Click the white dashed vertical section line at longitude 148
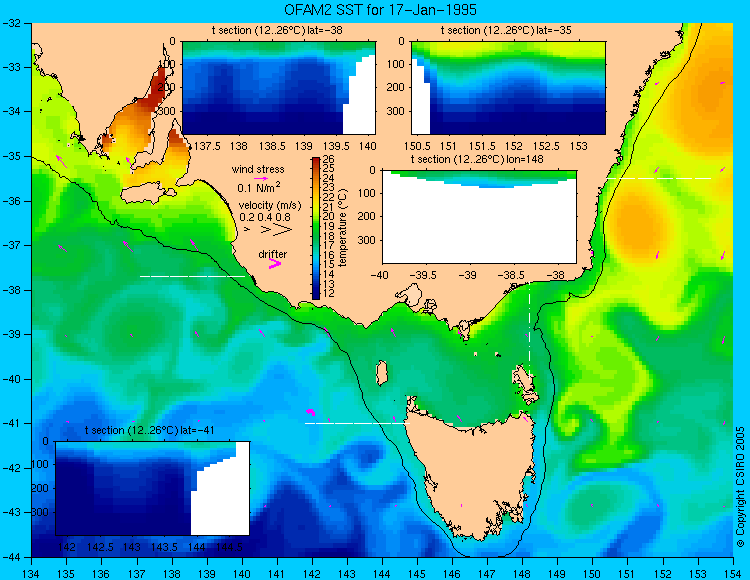750x580 pixels. (529, 330)
